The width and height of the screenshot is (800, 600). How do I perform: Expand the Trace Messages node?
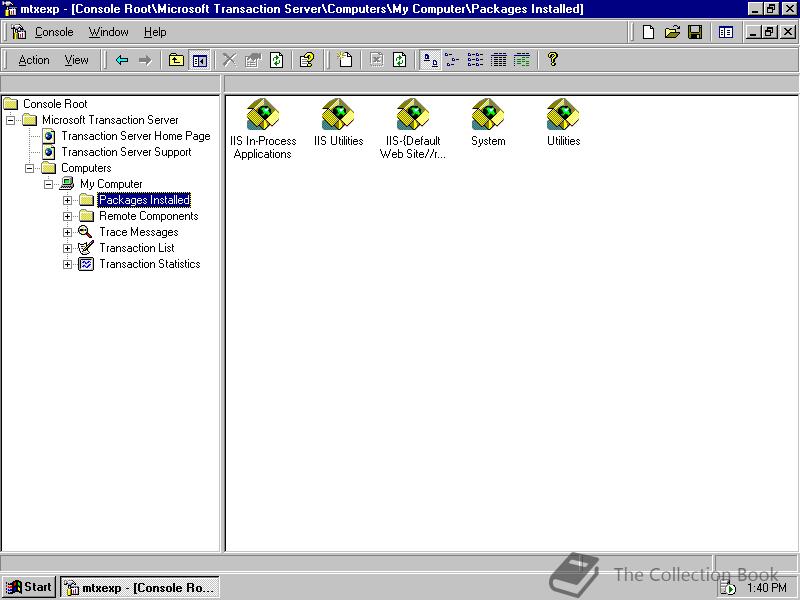[67, 232]
